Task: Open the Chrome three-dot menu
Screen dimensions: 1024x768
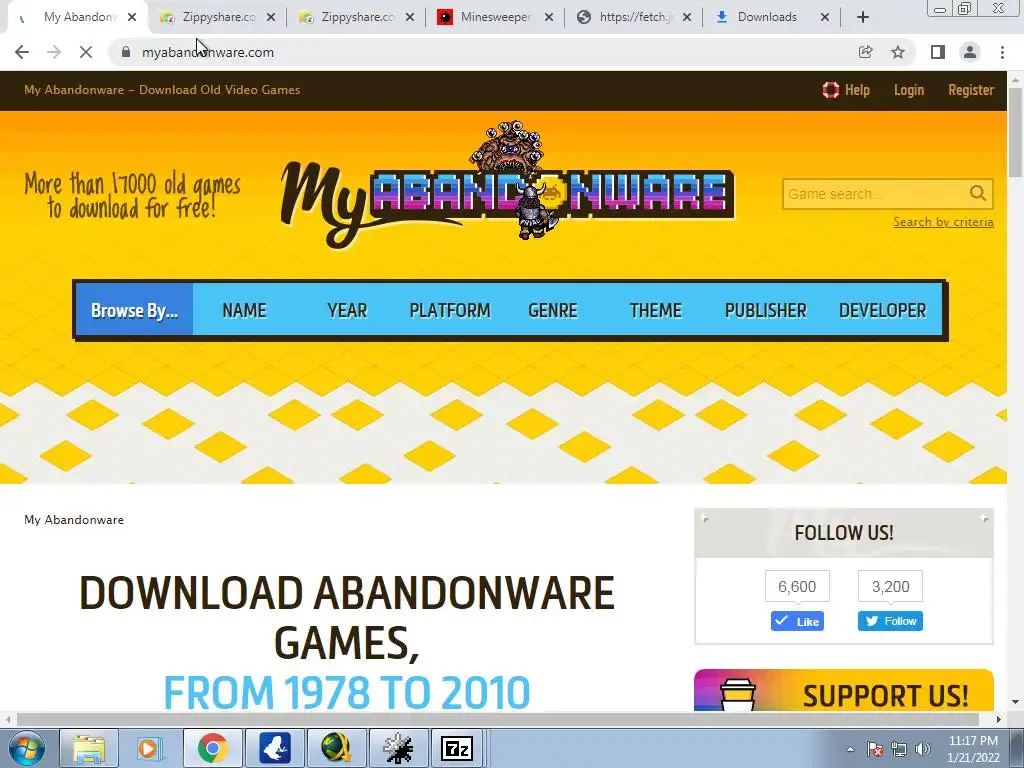Action: tap(1002, 52)
